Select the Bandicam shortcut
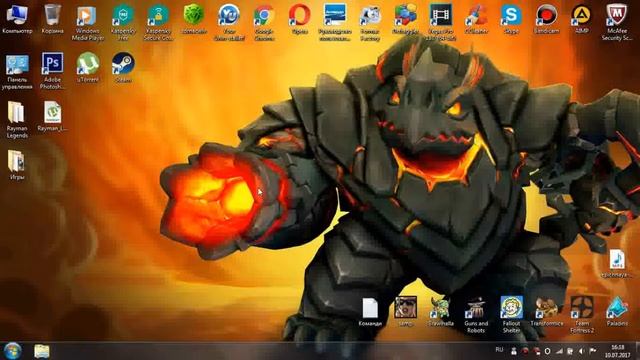640x360 pixels. (x=546, y=19)
